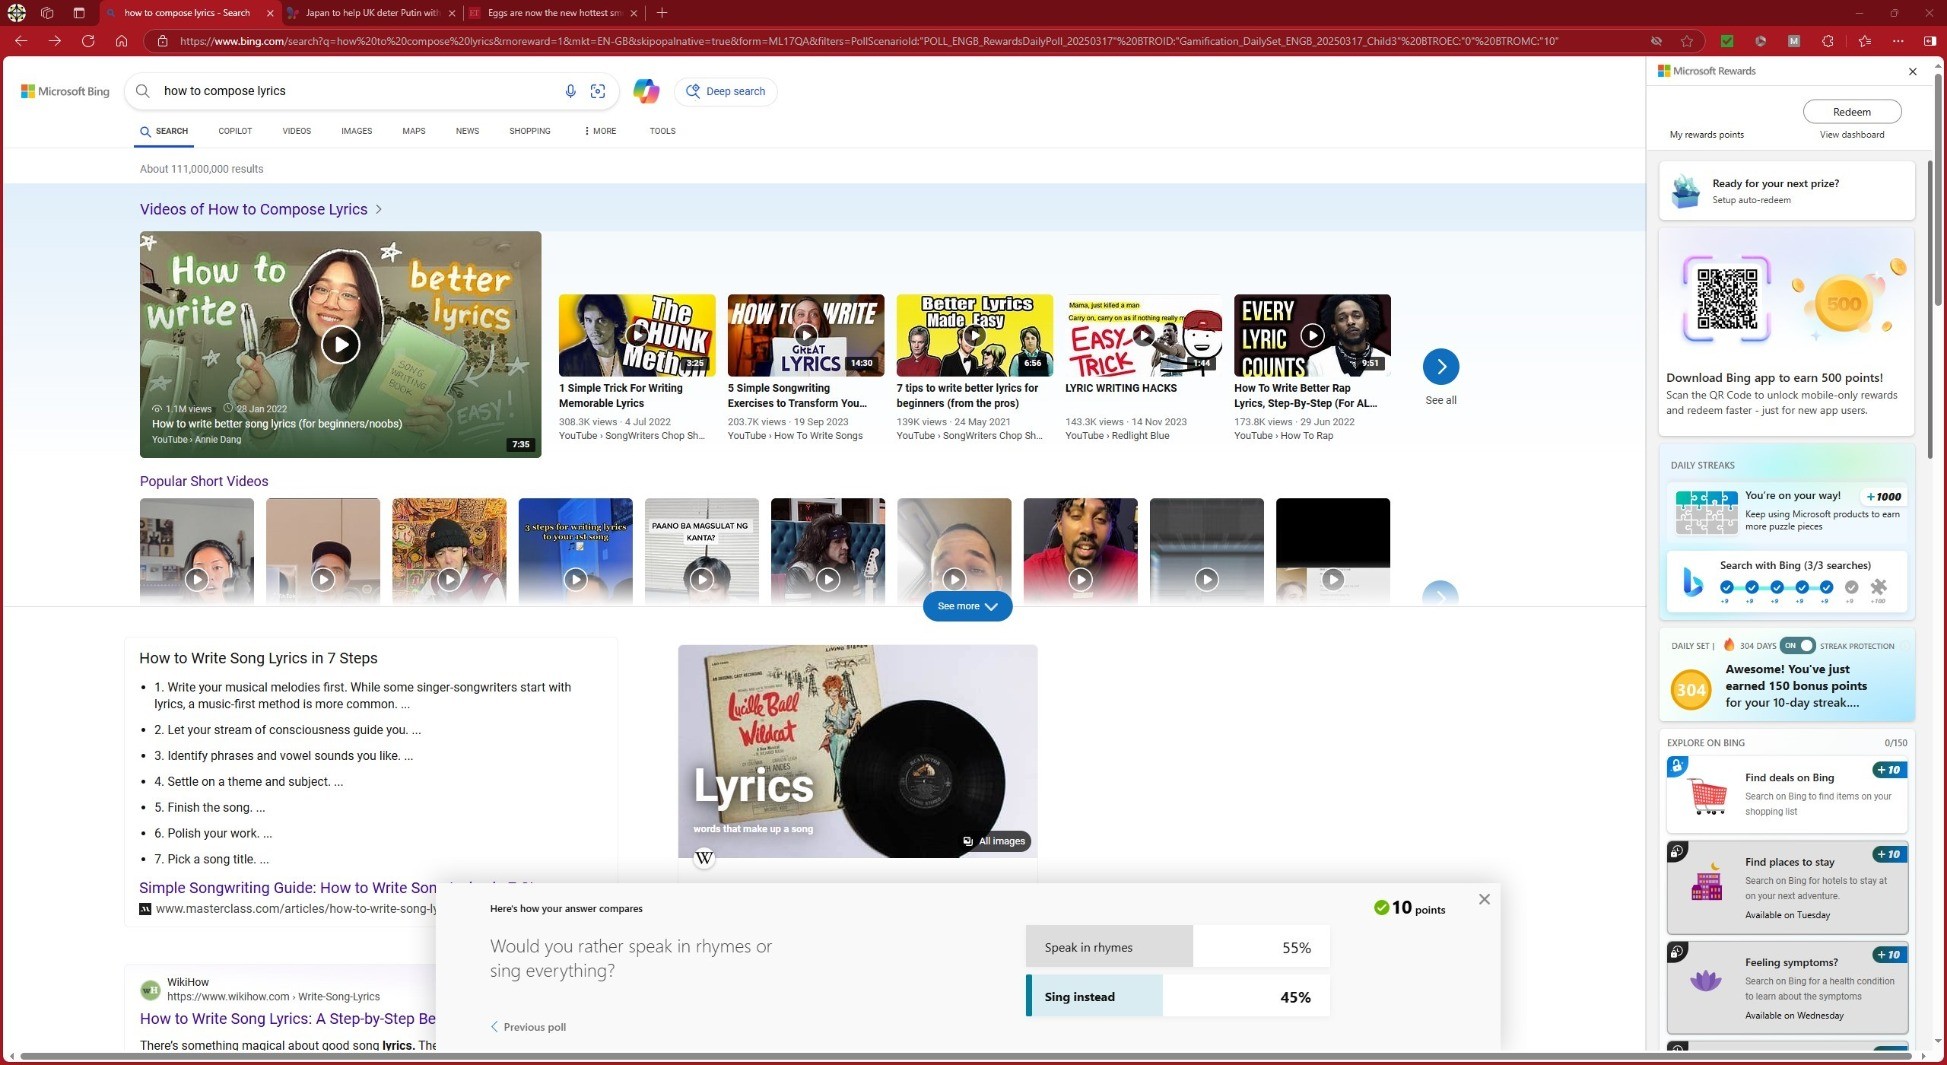
Task: Click the voice search microphone icon
Action: click(570, 91)
